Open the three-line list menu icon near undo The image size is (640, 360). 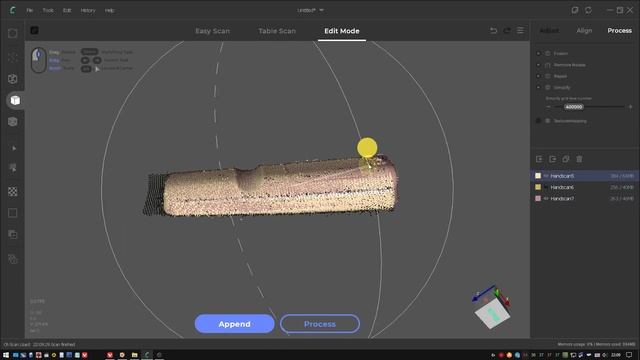coord(520,31)
